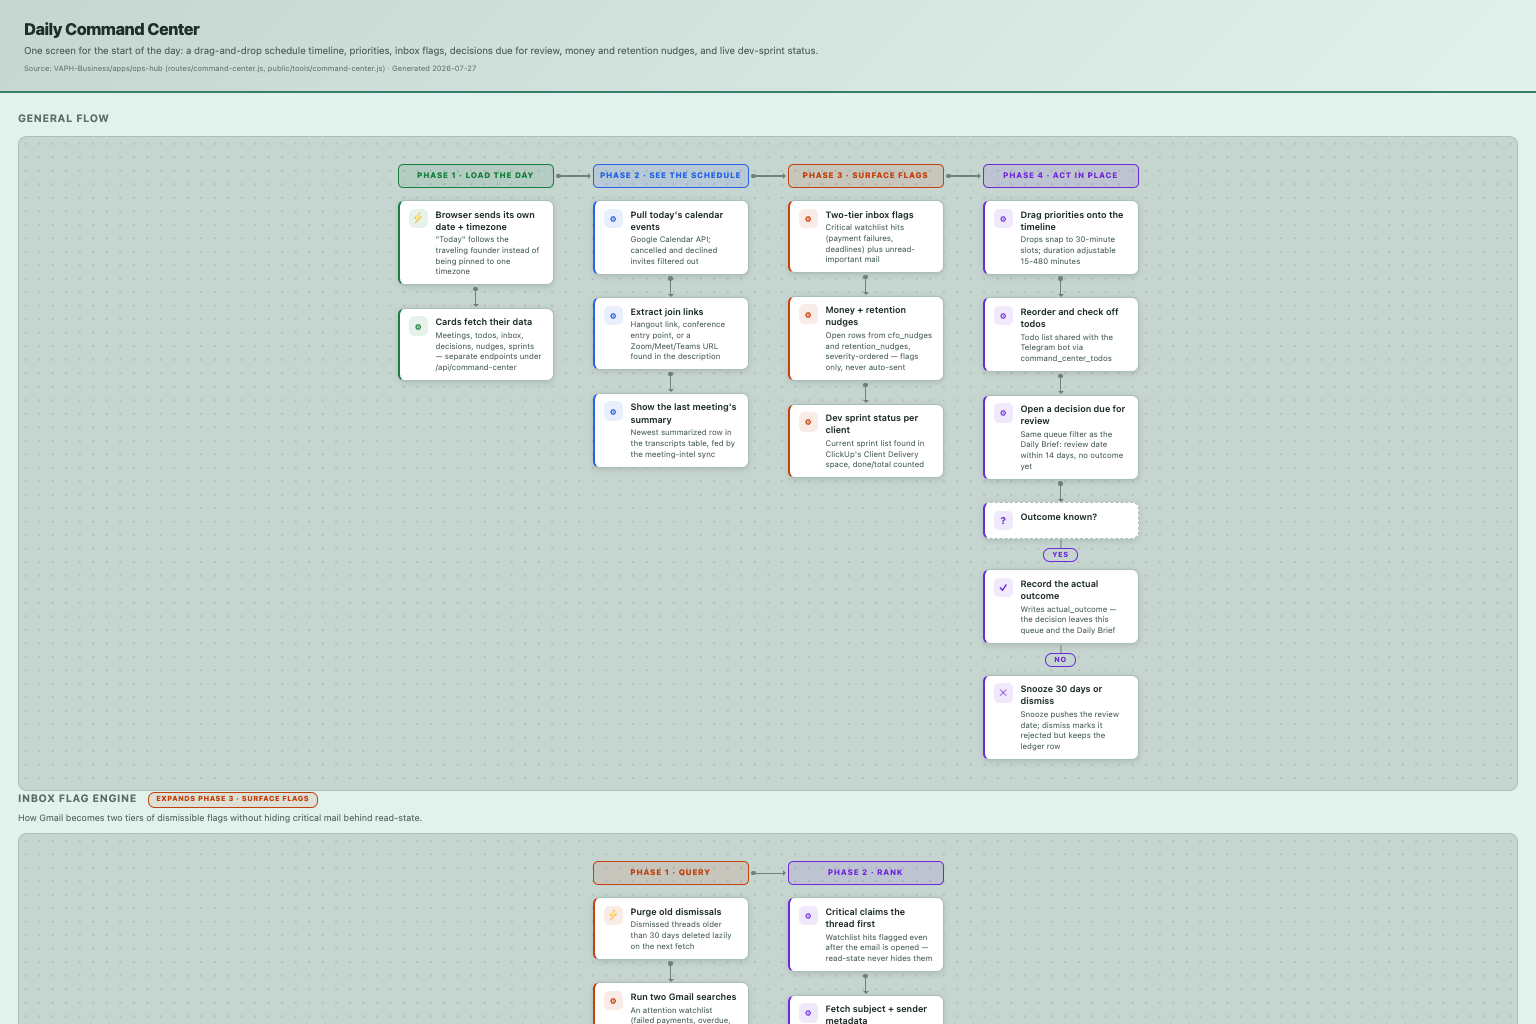The width and height of the screenshot is (1536, 1024).
Task: Click the orange icon on 'Two-tier inbox flags' card
Action: point(808,218)
